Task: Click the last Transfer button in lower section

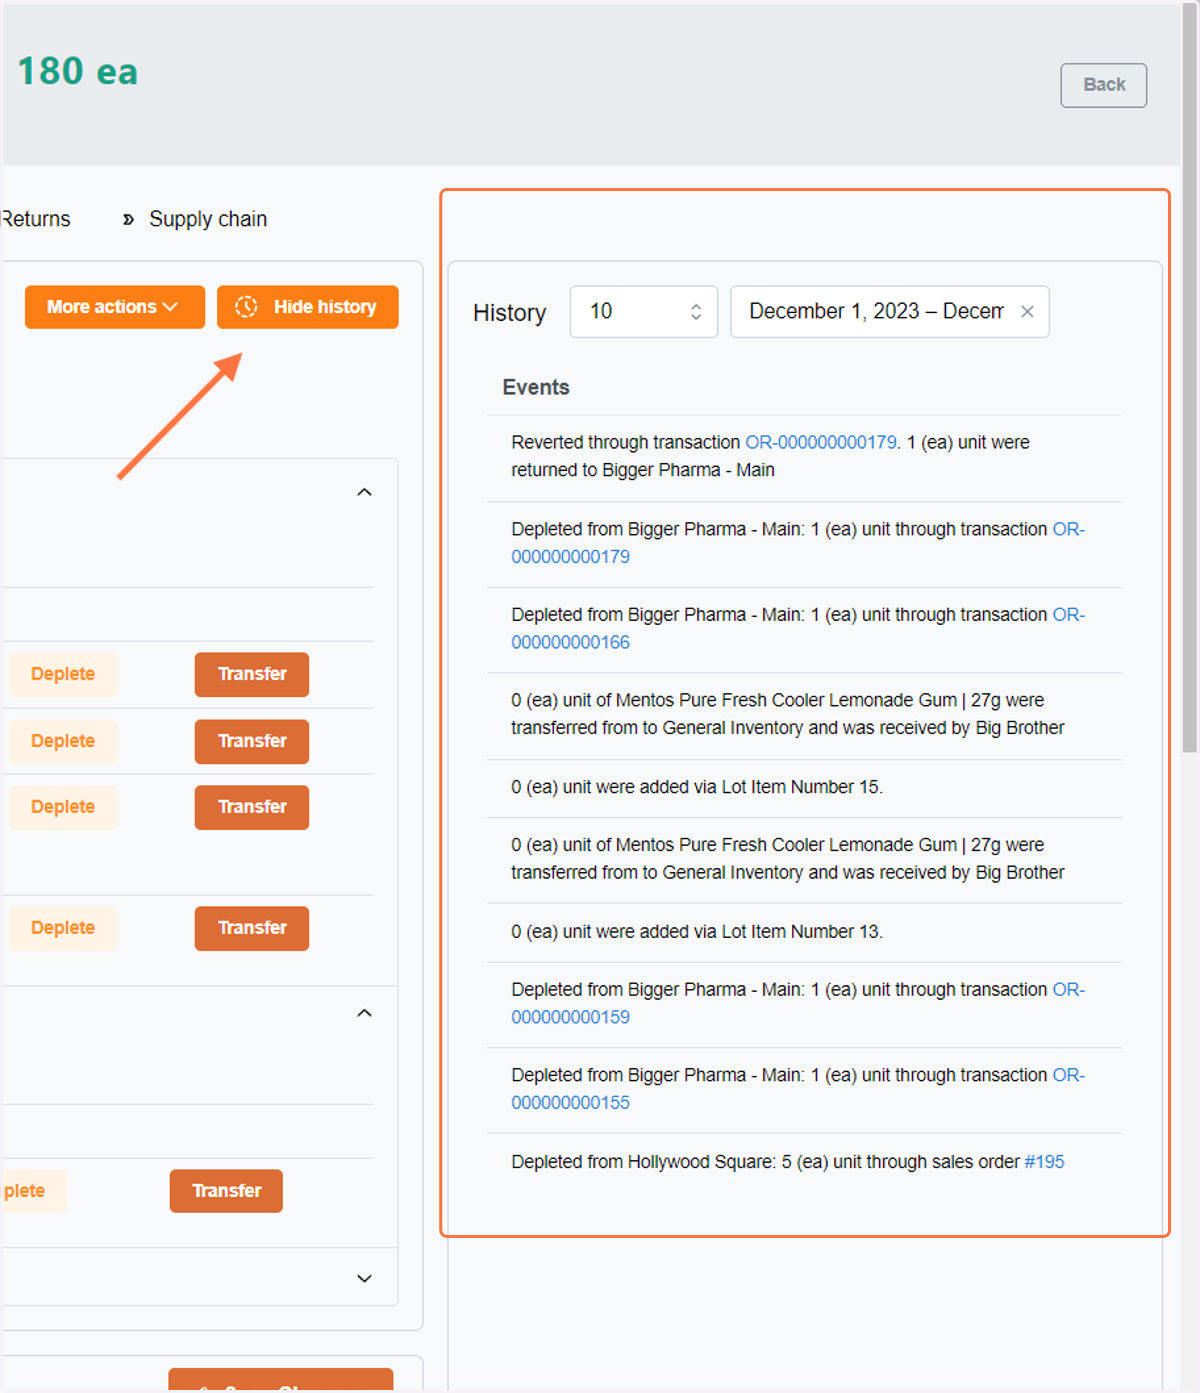Action: (x=226, y=1191)
